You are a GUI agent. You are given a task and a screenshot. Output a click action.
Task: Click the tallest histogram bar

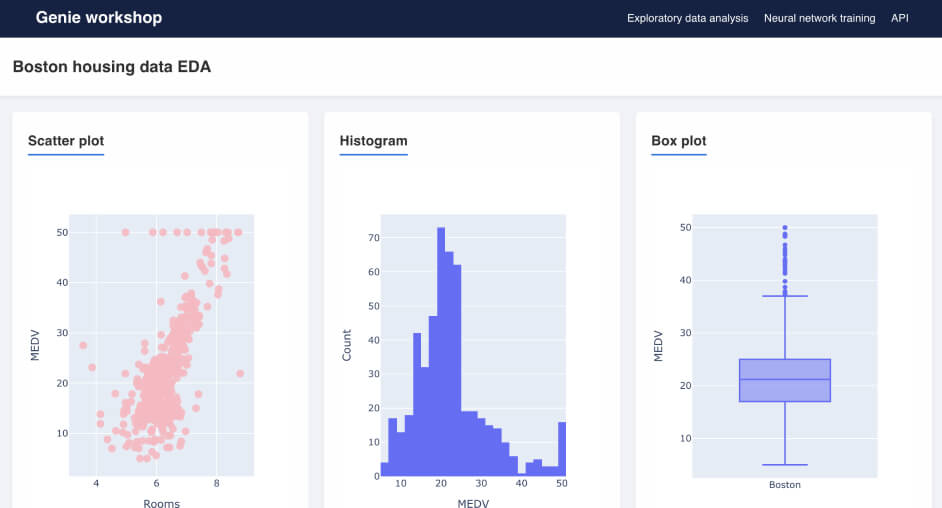tap(441, 350)
